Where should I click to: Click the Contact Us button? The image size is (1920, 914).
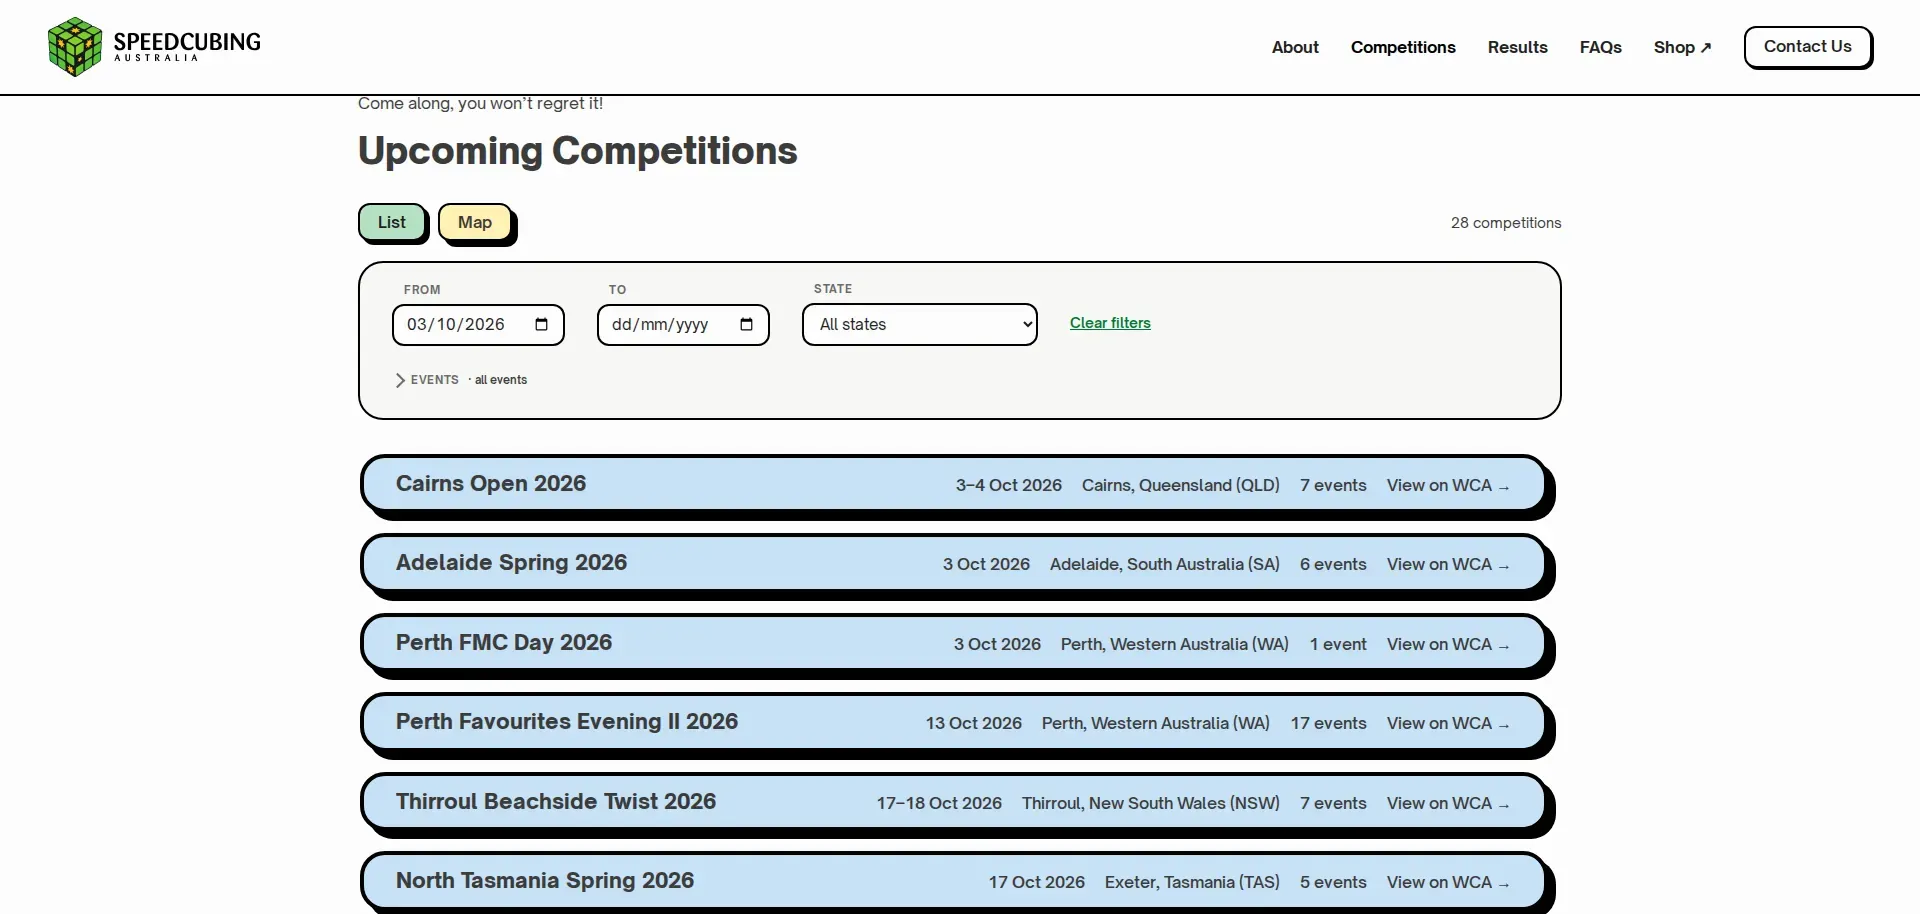click(x=1807, y=47)
